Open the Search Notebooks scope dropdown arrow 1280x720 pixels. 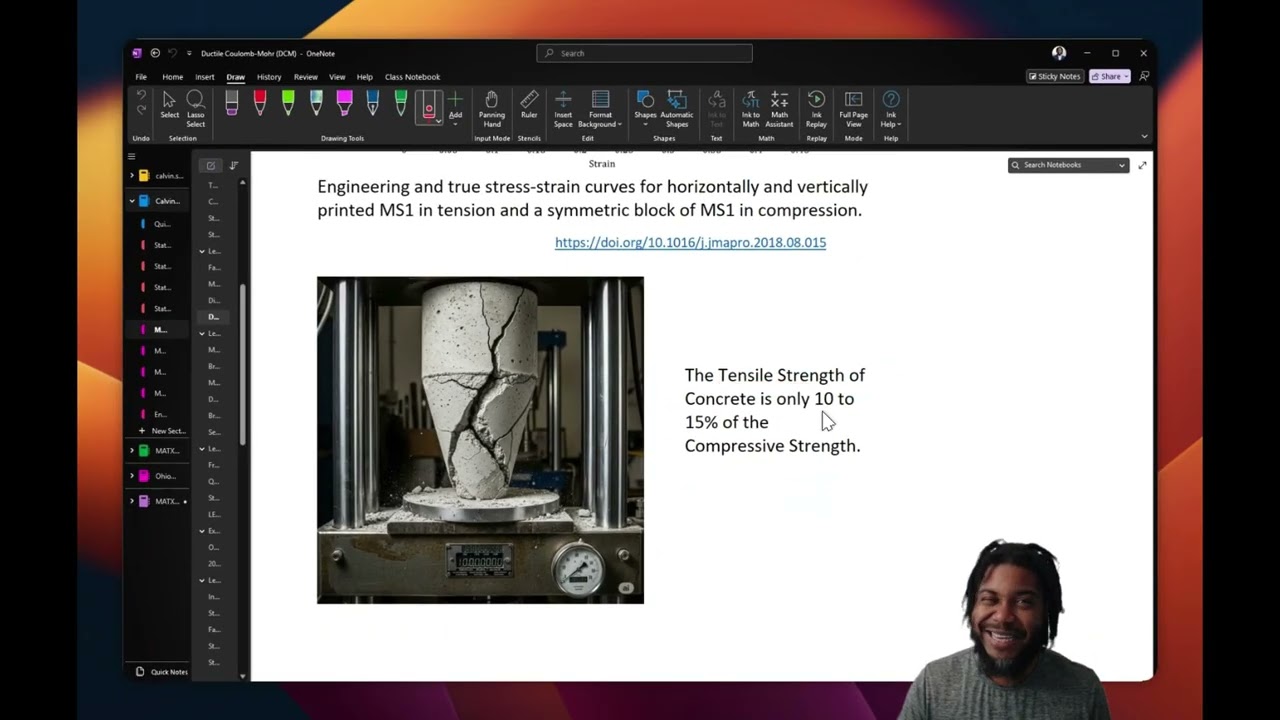1122,165
